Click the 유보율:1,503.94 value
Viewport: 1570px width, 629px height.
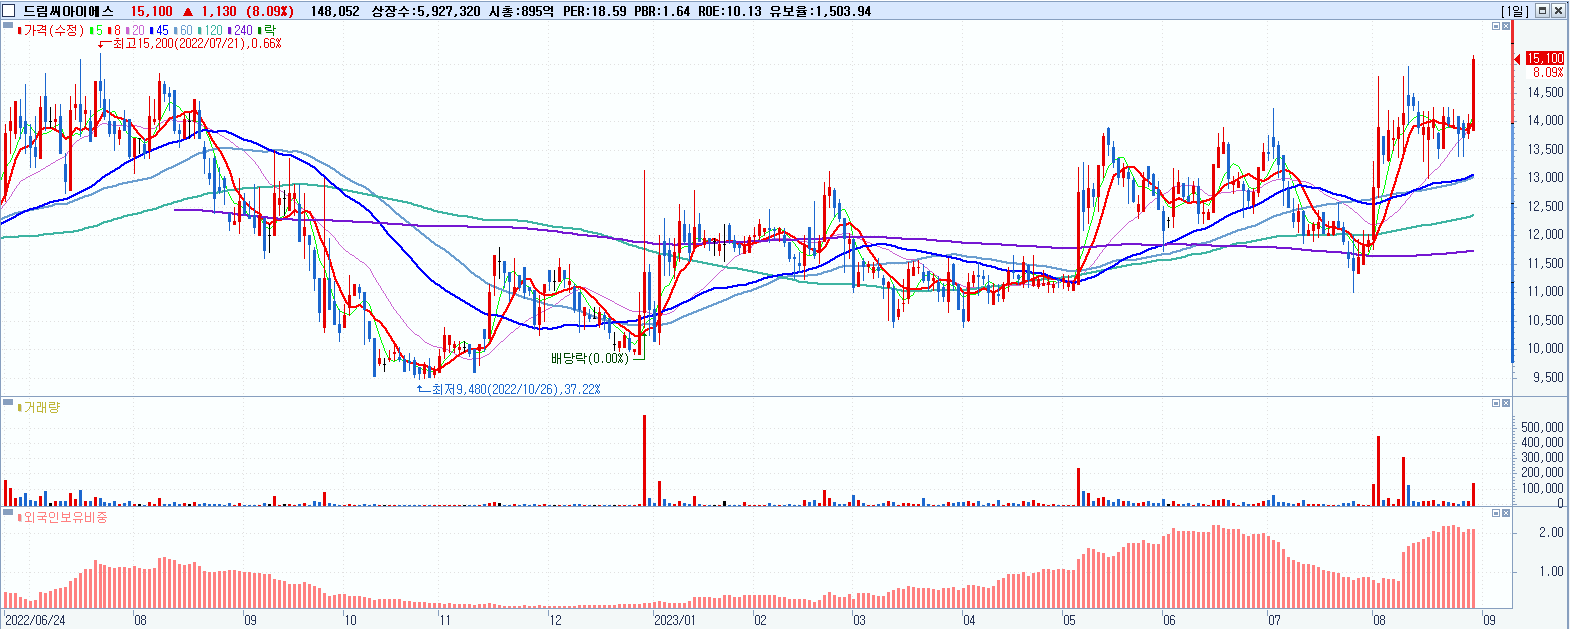click(x=820, y=11)
